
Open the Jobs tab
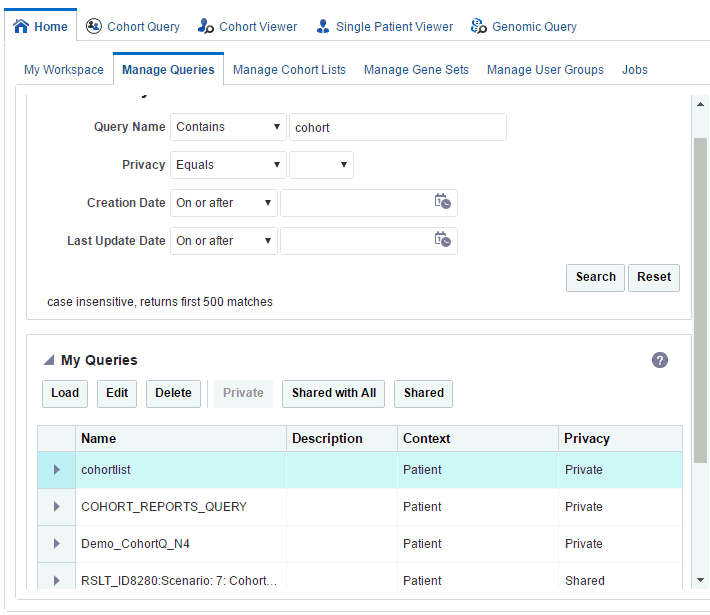coord(634,70)
